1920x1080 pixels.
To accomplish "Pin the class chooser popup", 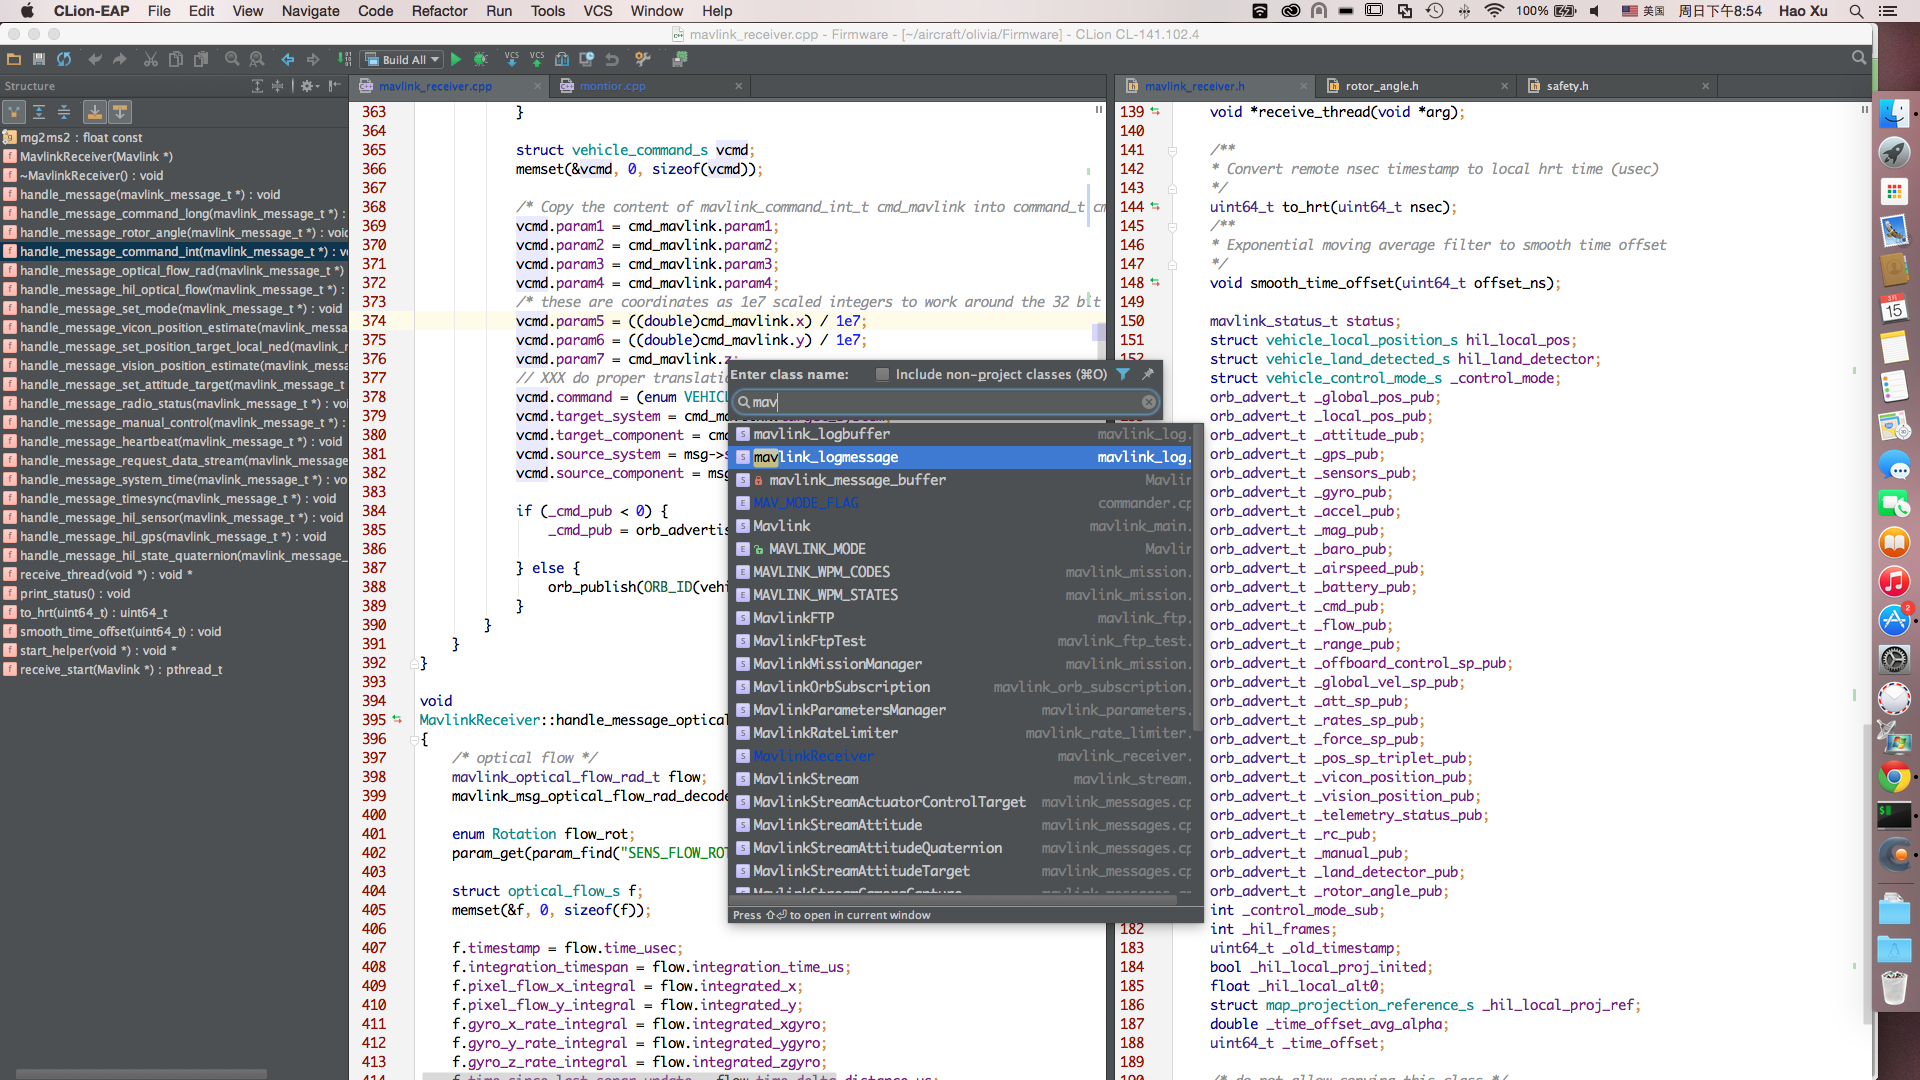I will [x=1148, y=375].
